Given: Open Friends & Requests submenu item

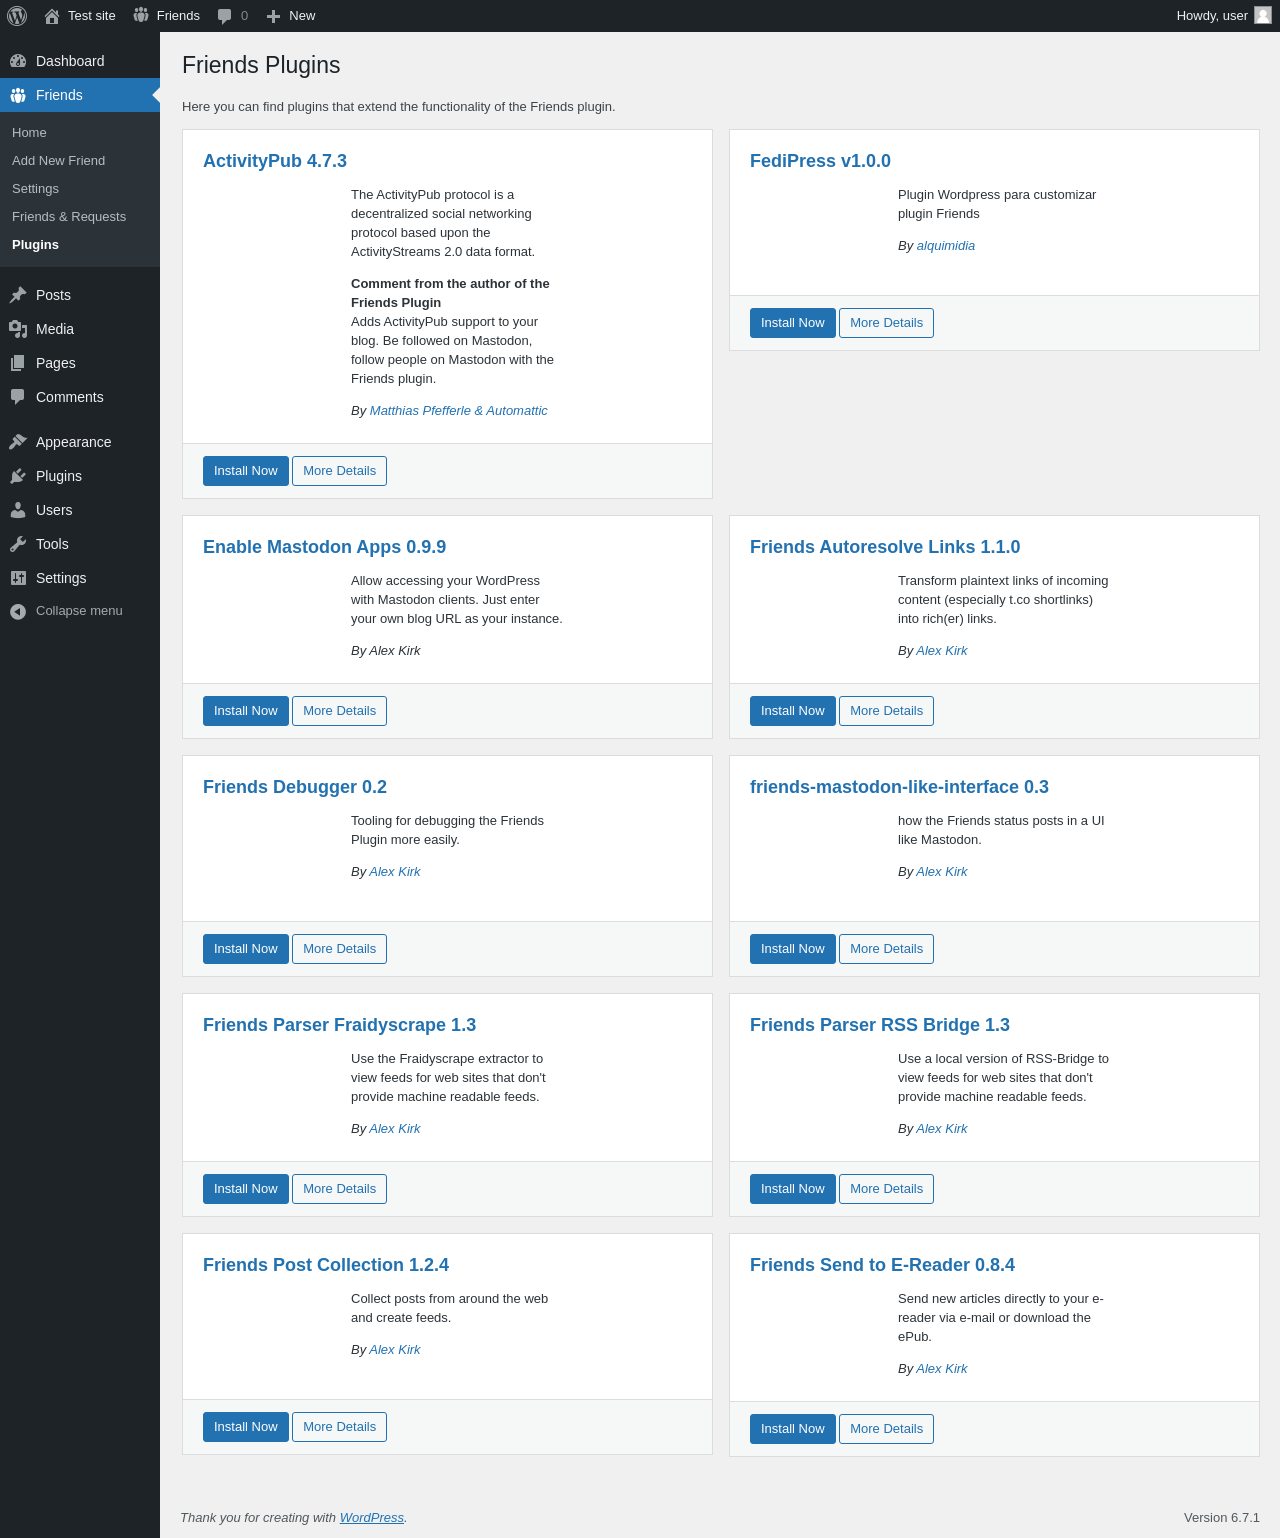Looking at the screenshot, I should 69,217.
